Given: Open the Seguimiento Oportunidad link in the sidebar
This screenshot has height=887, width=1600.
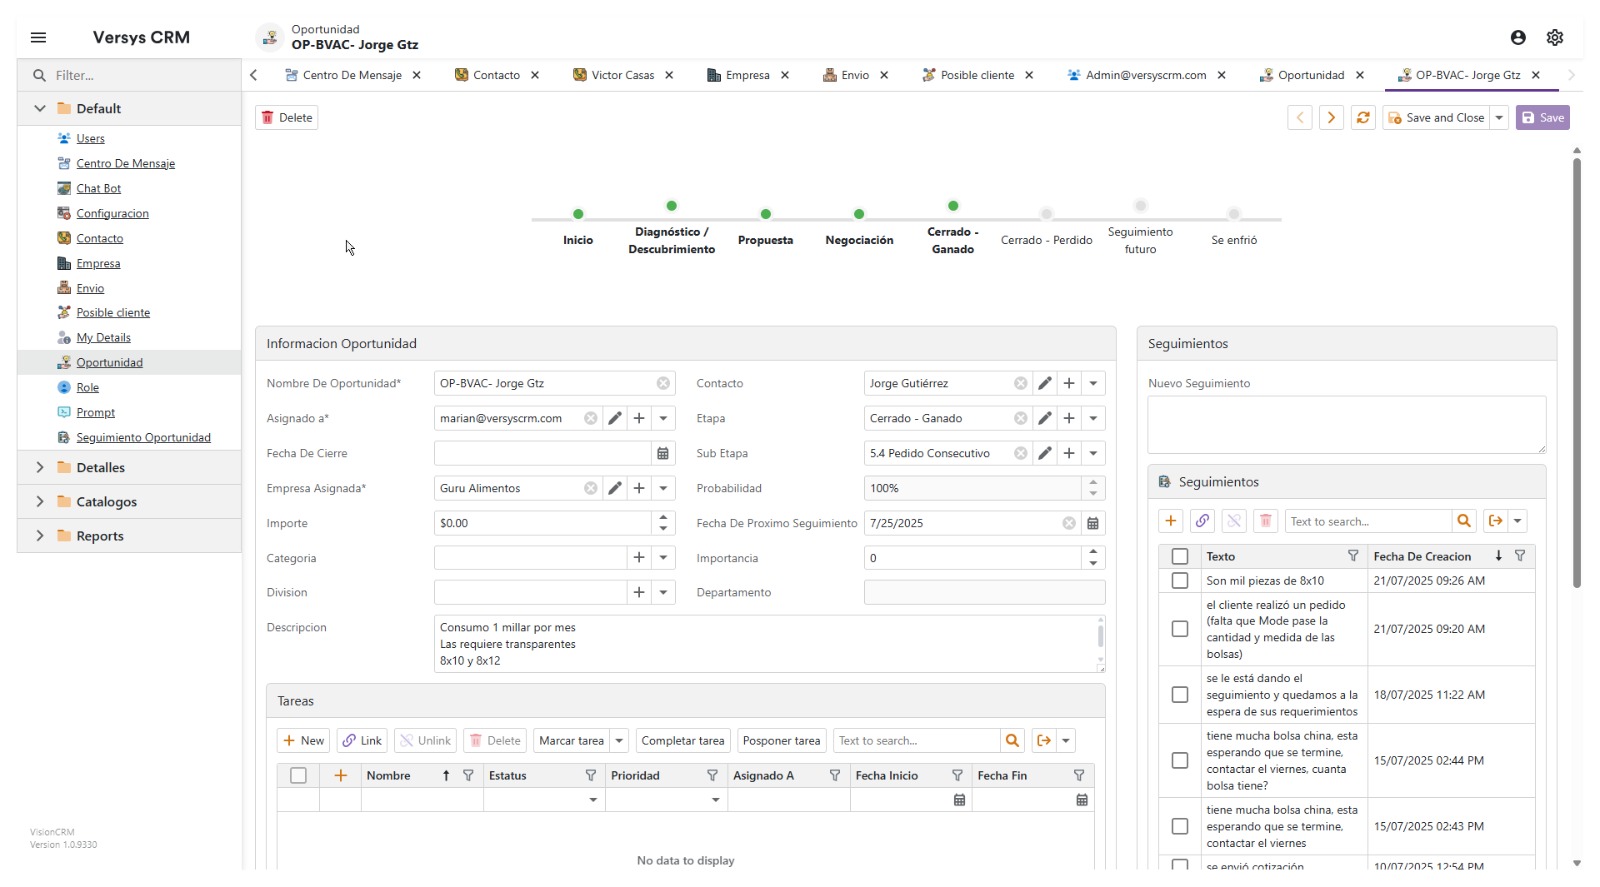Looking at the screenshot, I should 143,438.
